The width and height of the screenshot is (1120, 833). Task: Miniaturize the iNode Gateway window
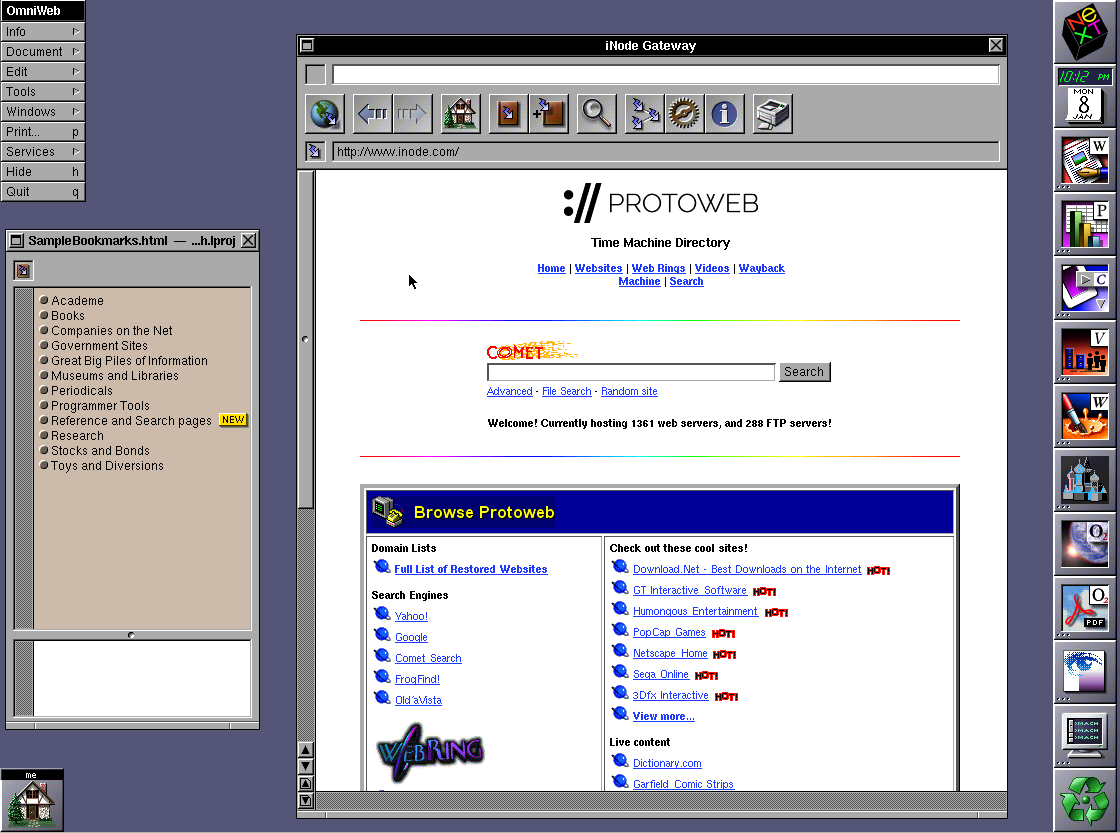pos(307,45)
